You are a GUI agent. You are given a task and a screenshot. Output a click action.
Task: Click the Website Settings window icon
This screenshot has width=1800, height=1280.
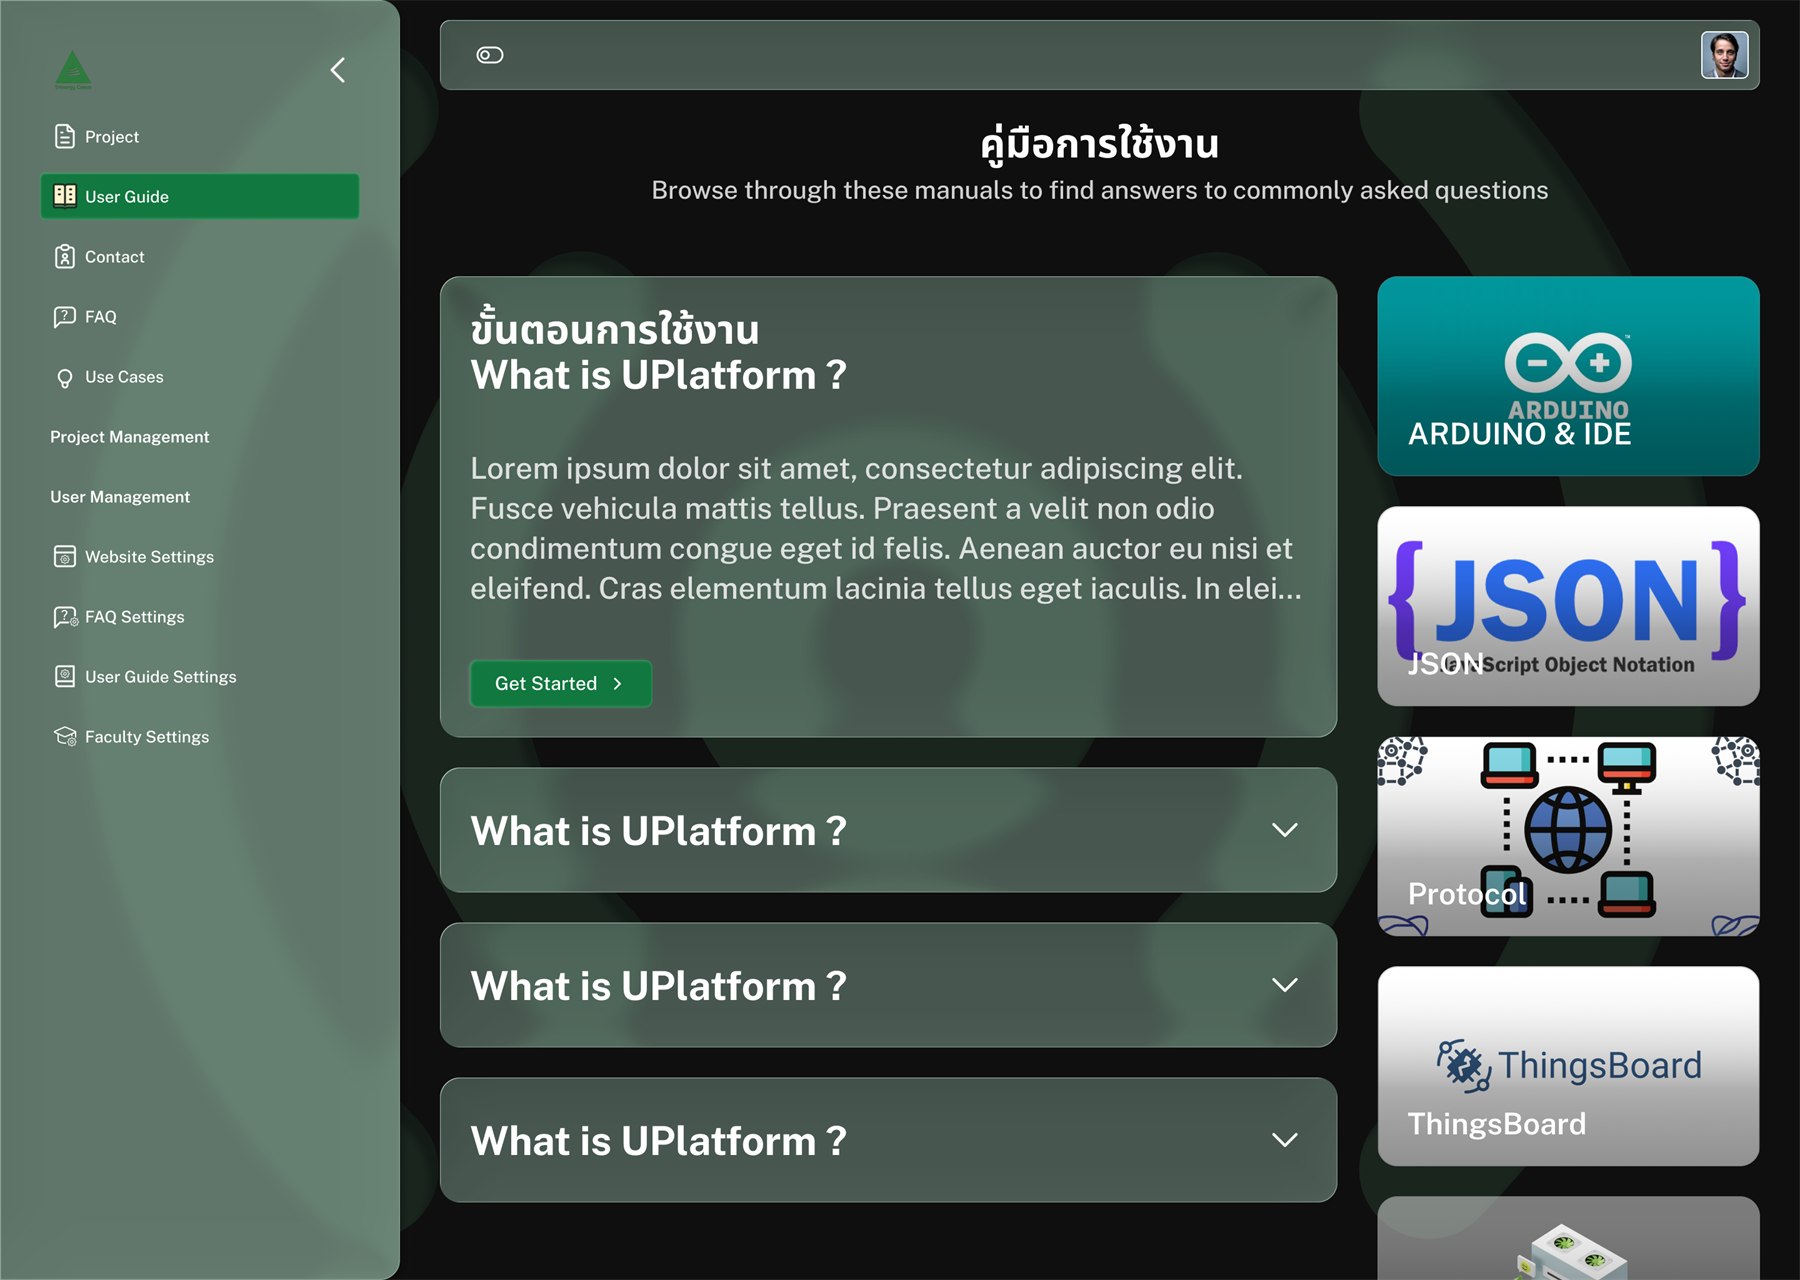coord(64,557)
